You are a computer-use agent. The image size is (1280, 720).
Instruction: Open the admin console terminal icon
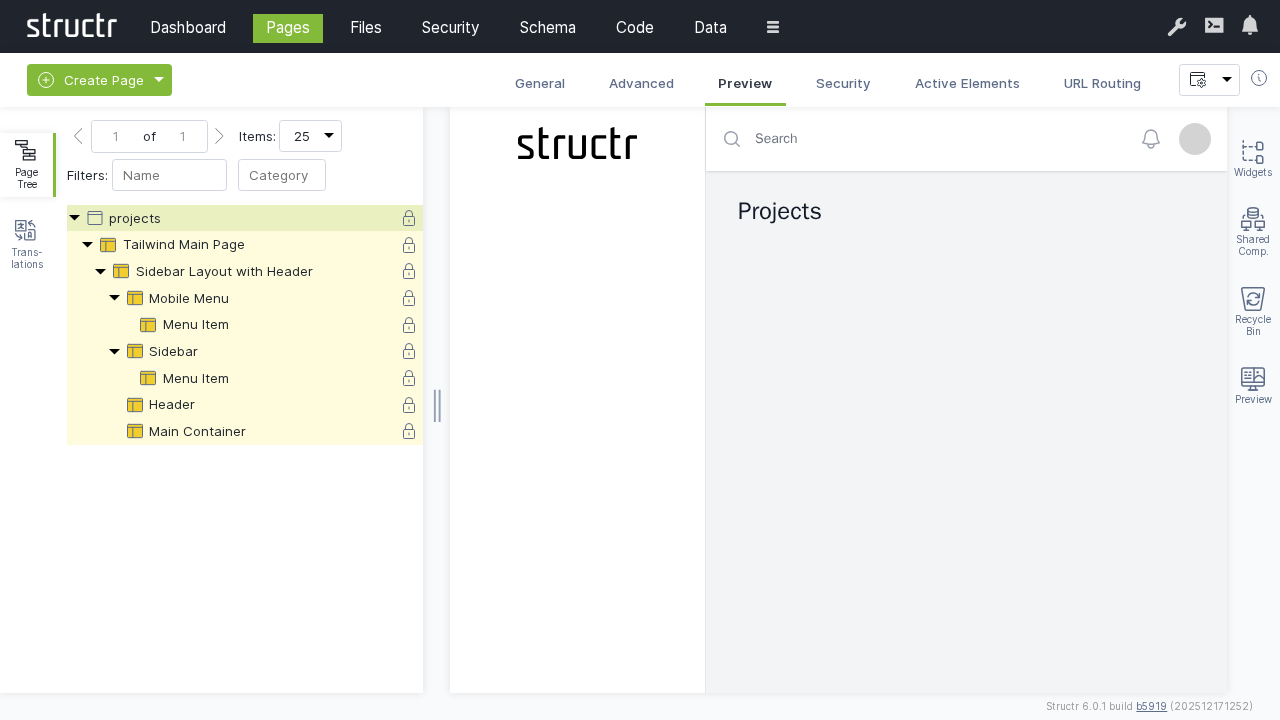(1214, 26)
